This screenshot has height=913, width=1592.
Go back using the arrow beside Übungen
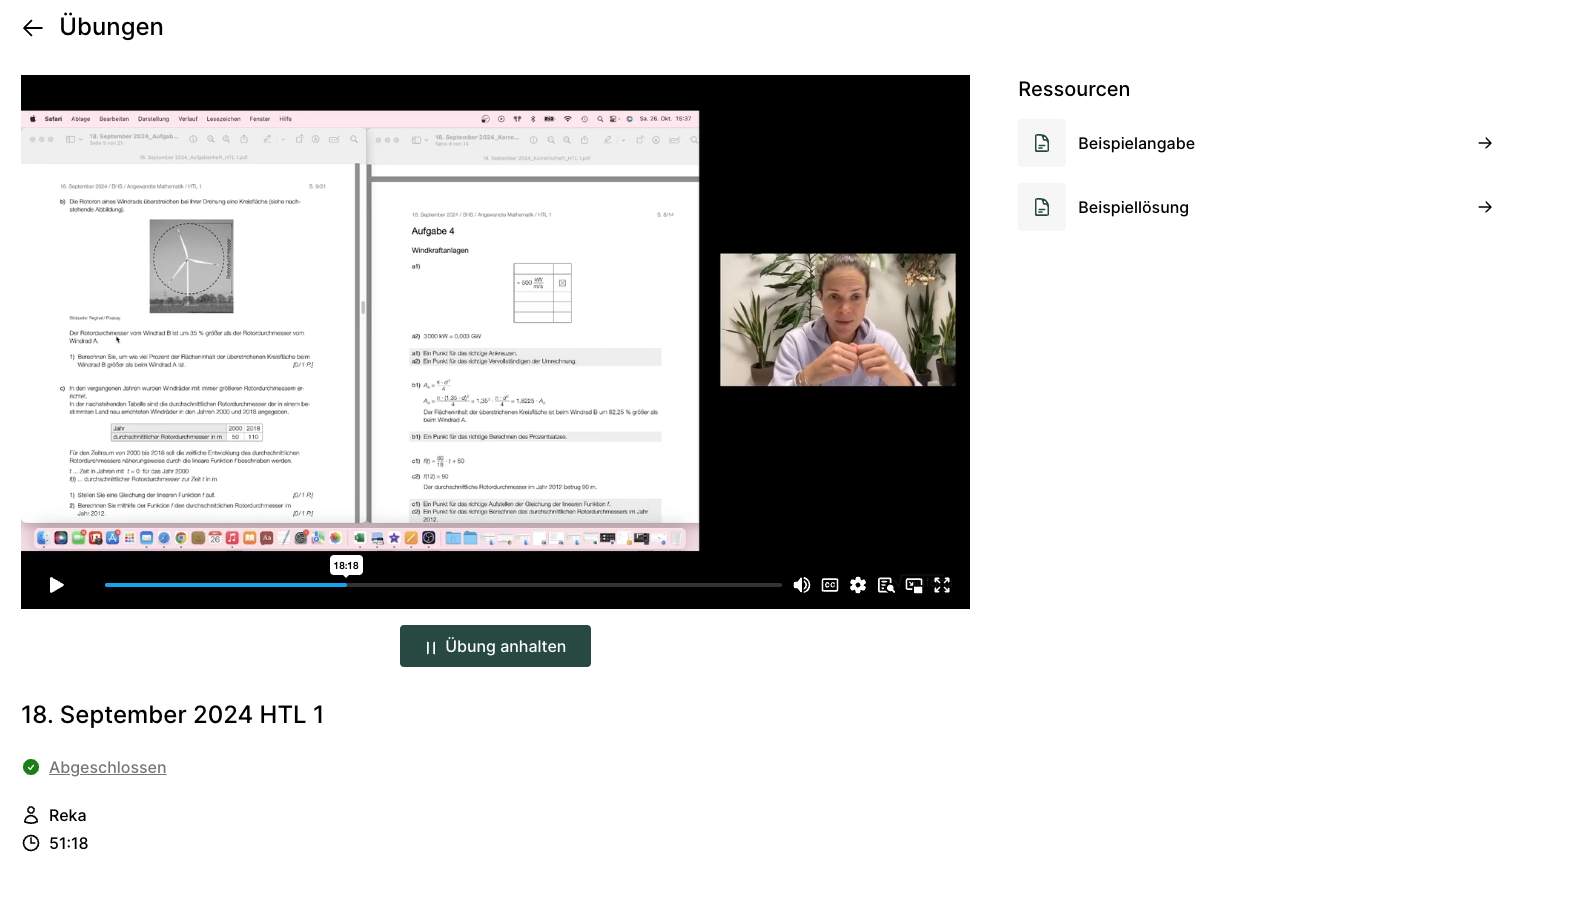tap(33, 28)
